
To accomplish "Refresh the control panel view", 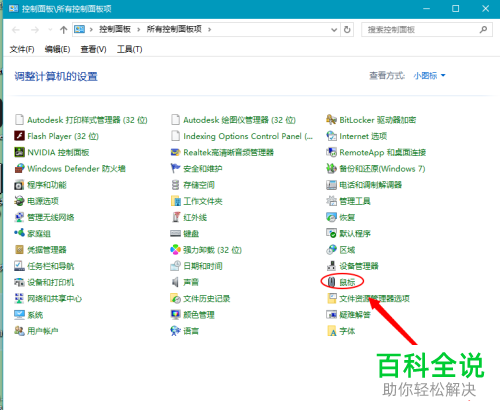I will 347,30.
